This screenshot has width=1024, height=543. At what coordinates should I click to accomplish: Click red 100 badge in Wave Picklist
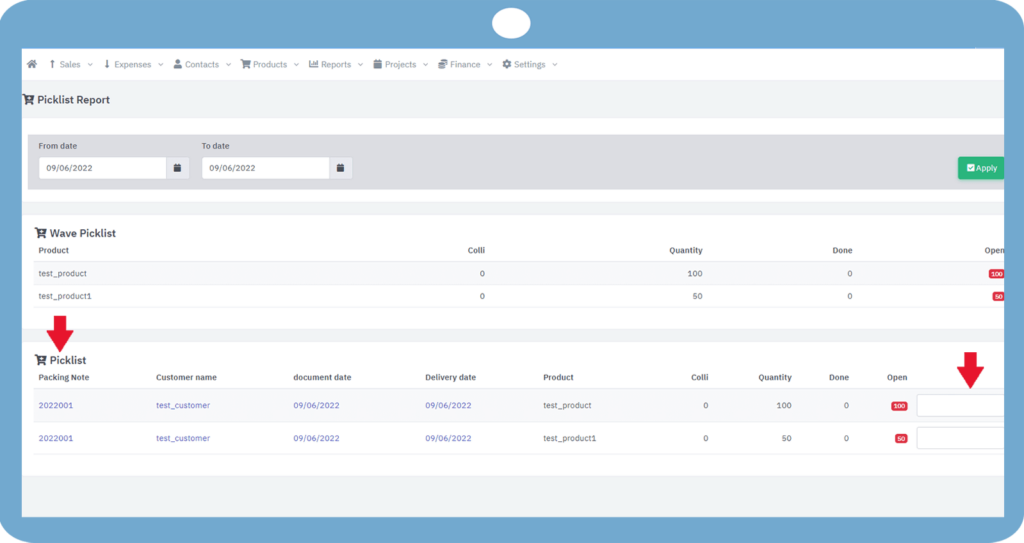tap(997, 274)
